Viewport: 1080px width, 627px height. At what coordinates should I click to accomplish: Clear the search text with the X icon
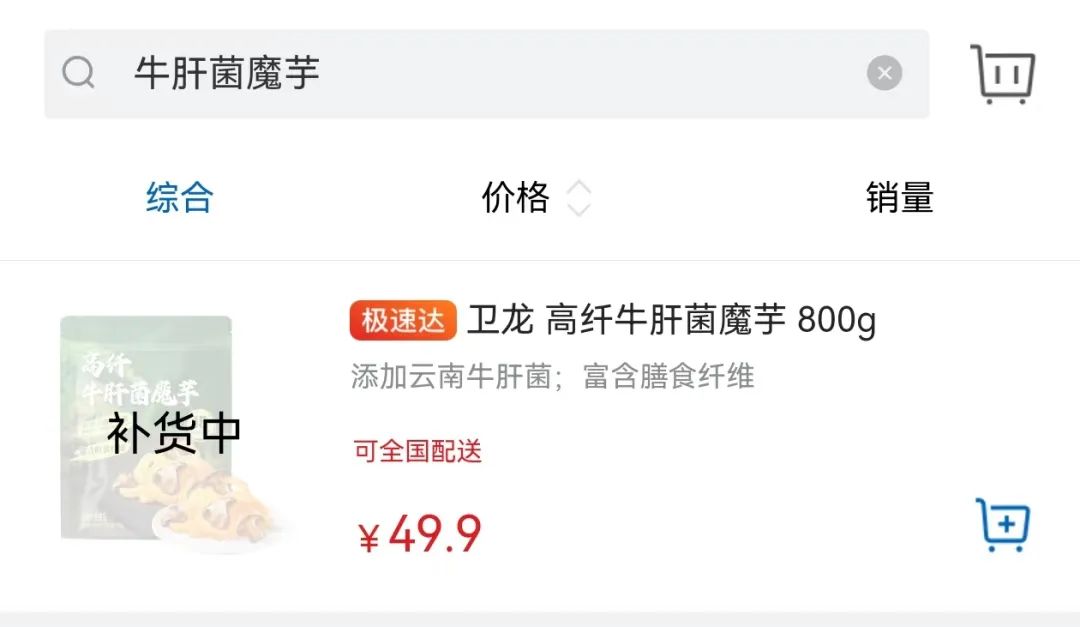(884, 72)
